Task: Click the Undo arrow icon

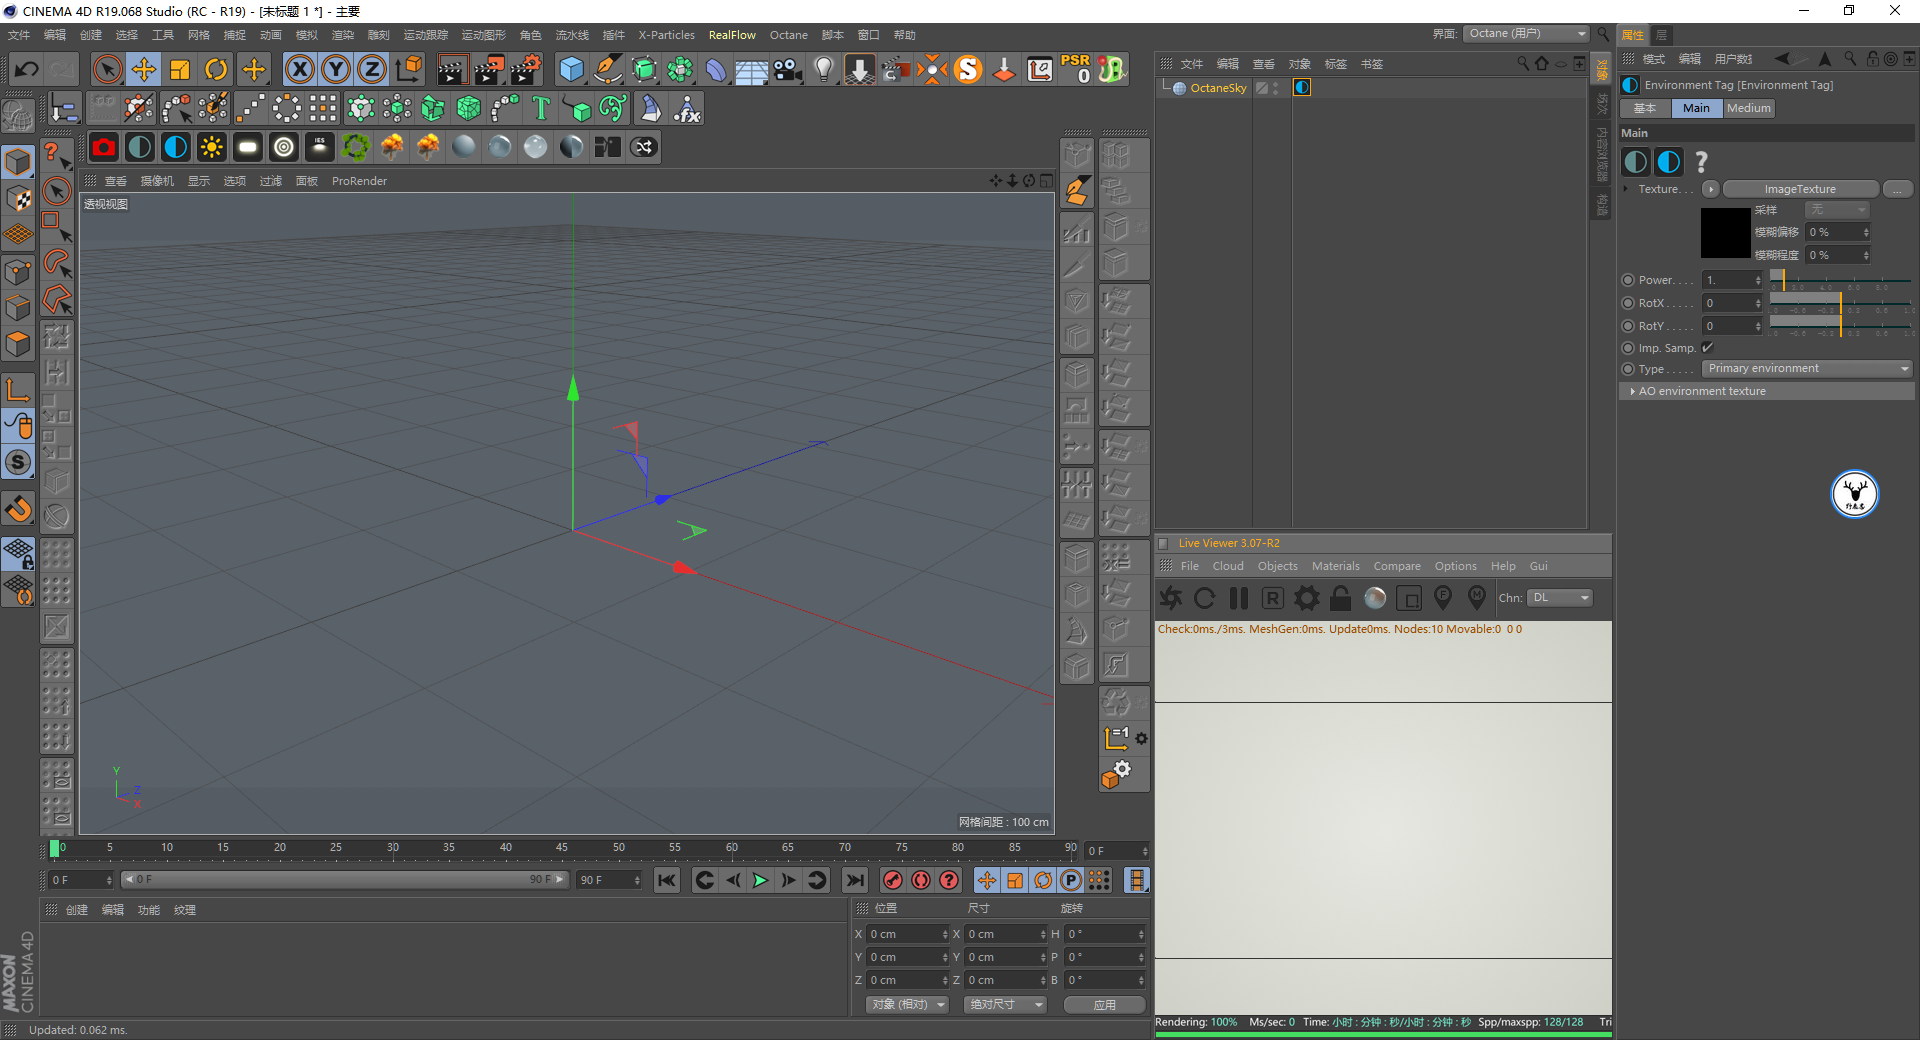Action: coord(27,69)
